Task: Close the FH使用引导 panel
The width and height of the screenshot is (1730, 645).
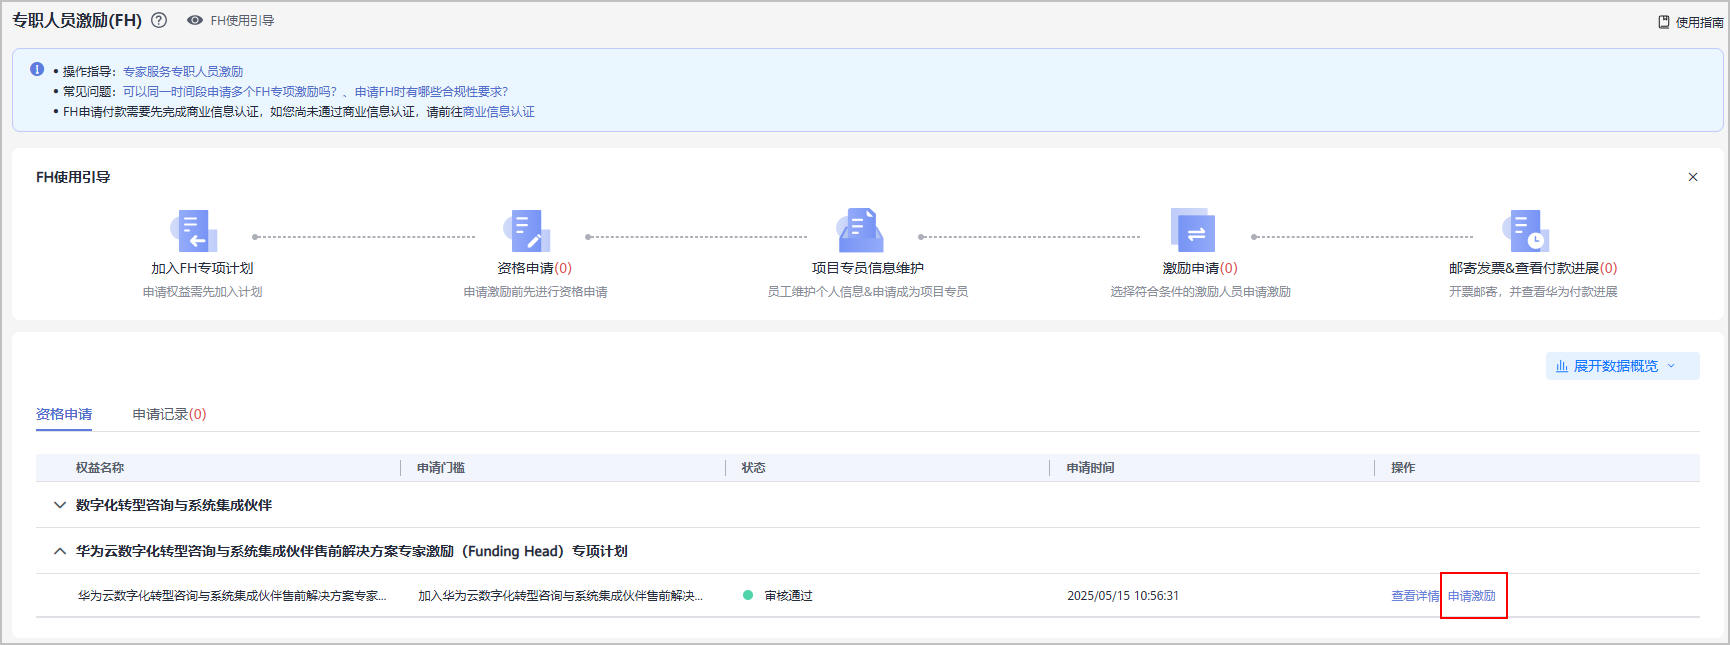Action: 1693,177
